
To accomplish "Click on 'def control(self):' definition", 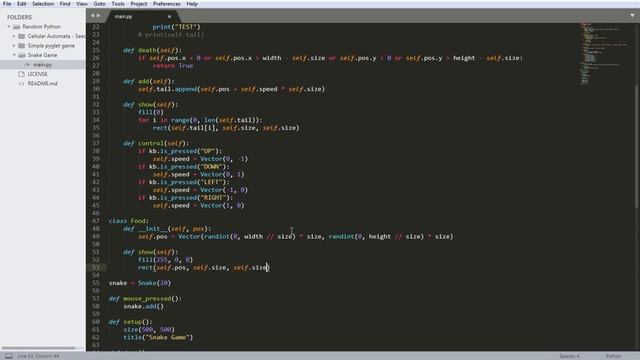I will coord(156,143).
